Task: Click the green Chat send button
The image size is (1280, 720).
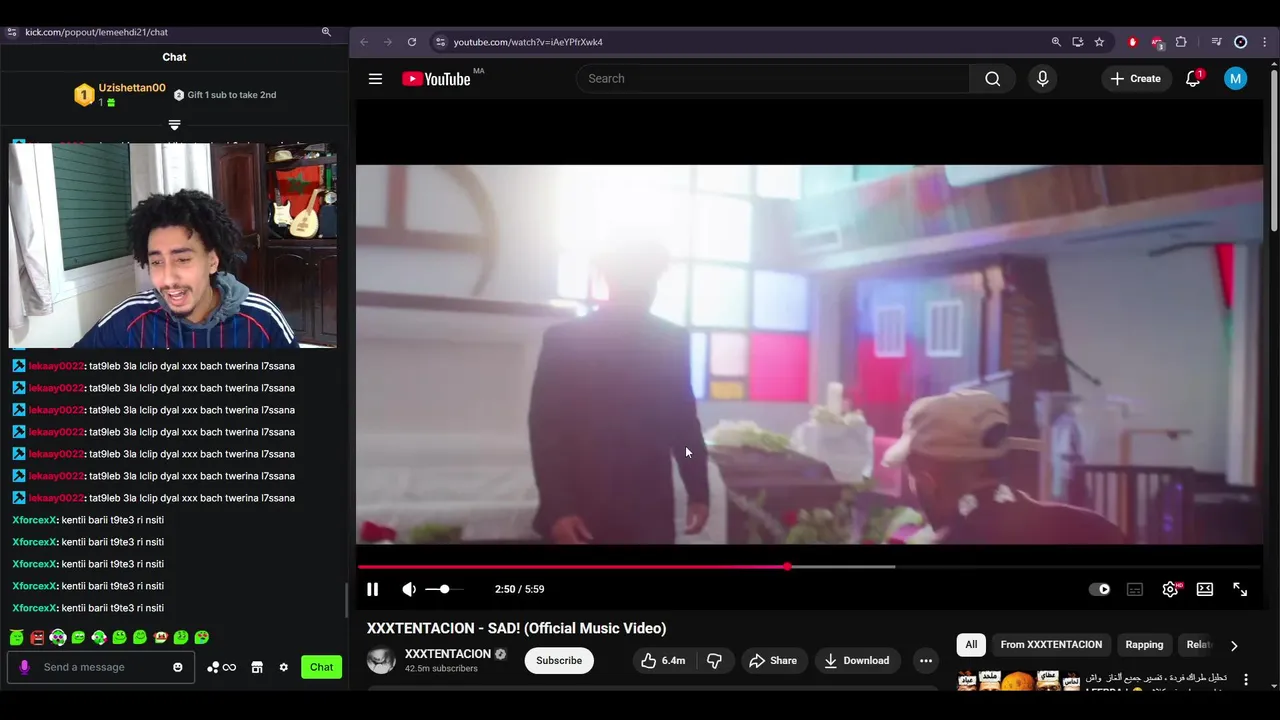Action: [321, 667]
